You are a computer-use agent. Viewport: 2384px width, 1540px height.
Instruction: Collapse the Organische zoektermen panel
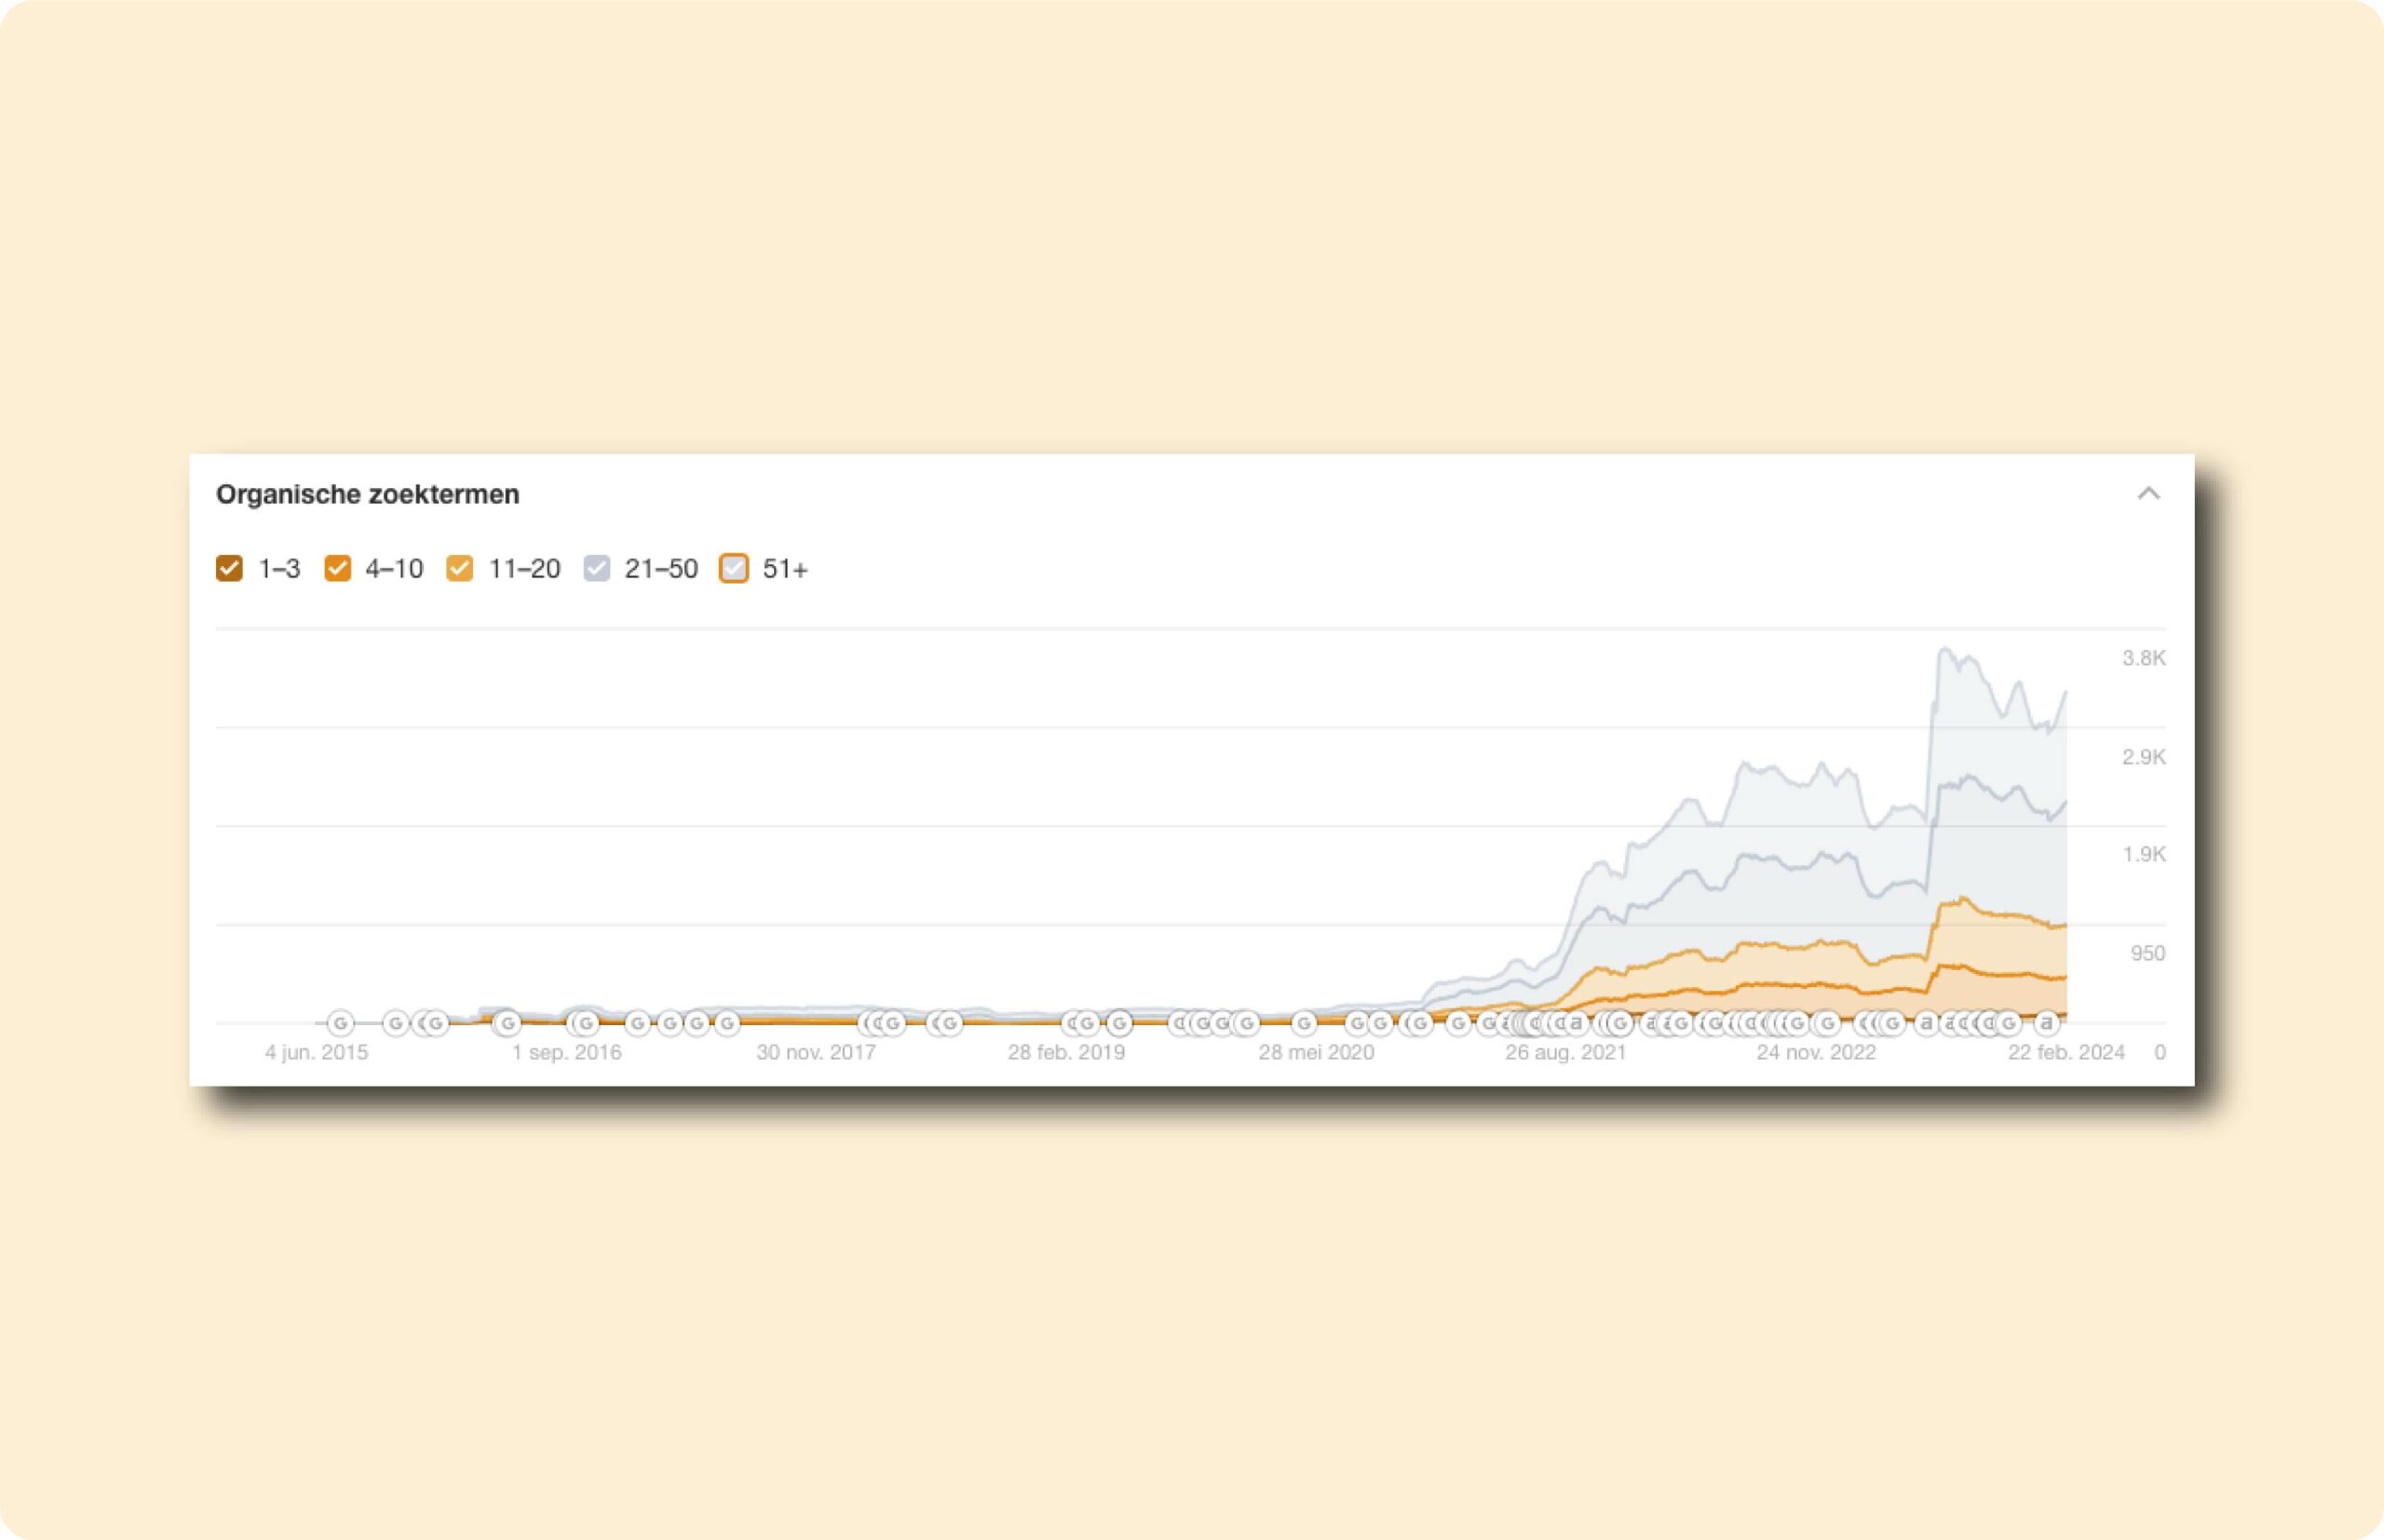pos(2148,493)
